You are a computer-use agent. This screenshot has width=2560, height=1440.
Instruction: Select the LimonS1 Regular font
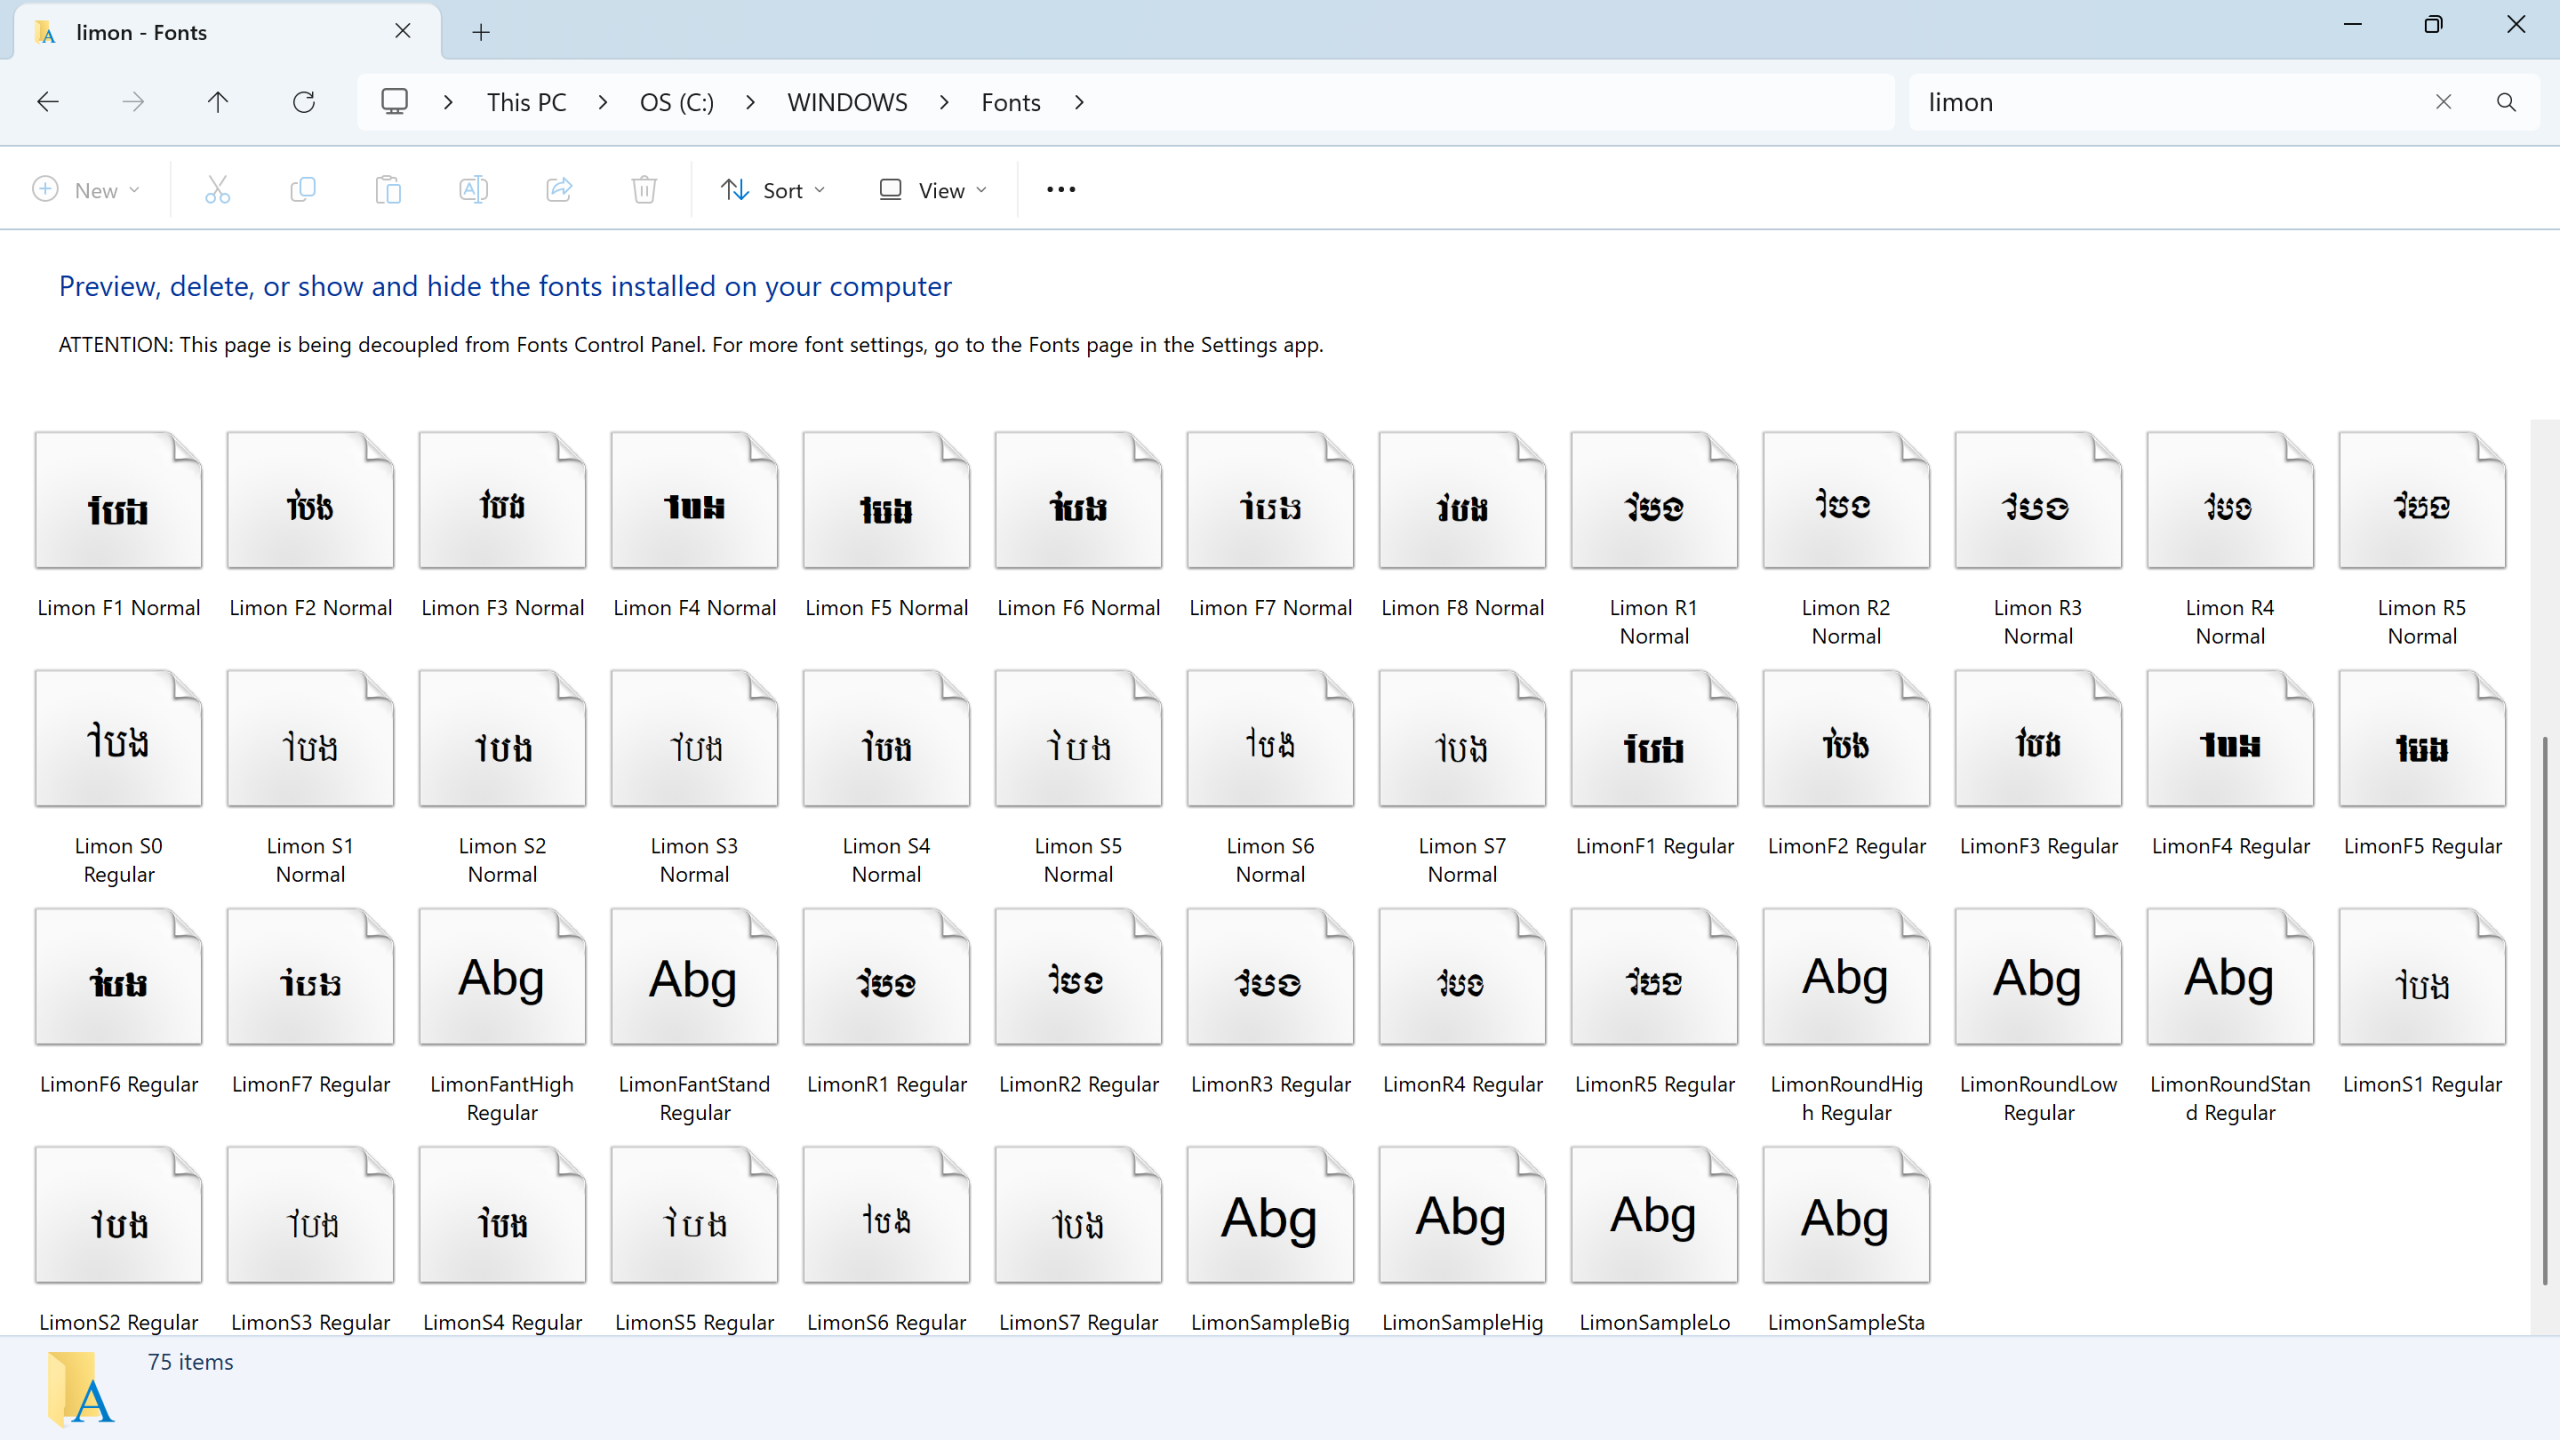pyautogui.click(x=2423, y=1002)
